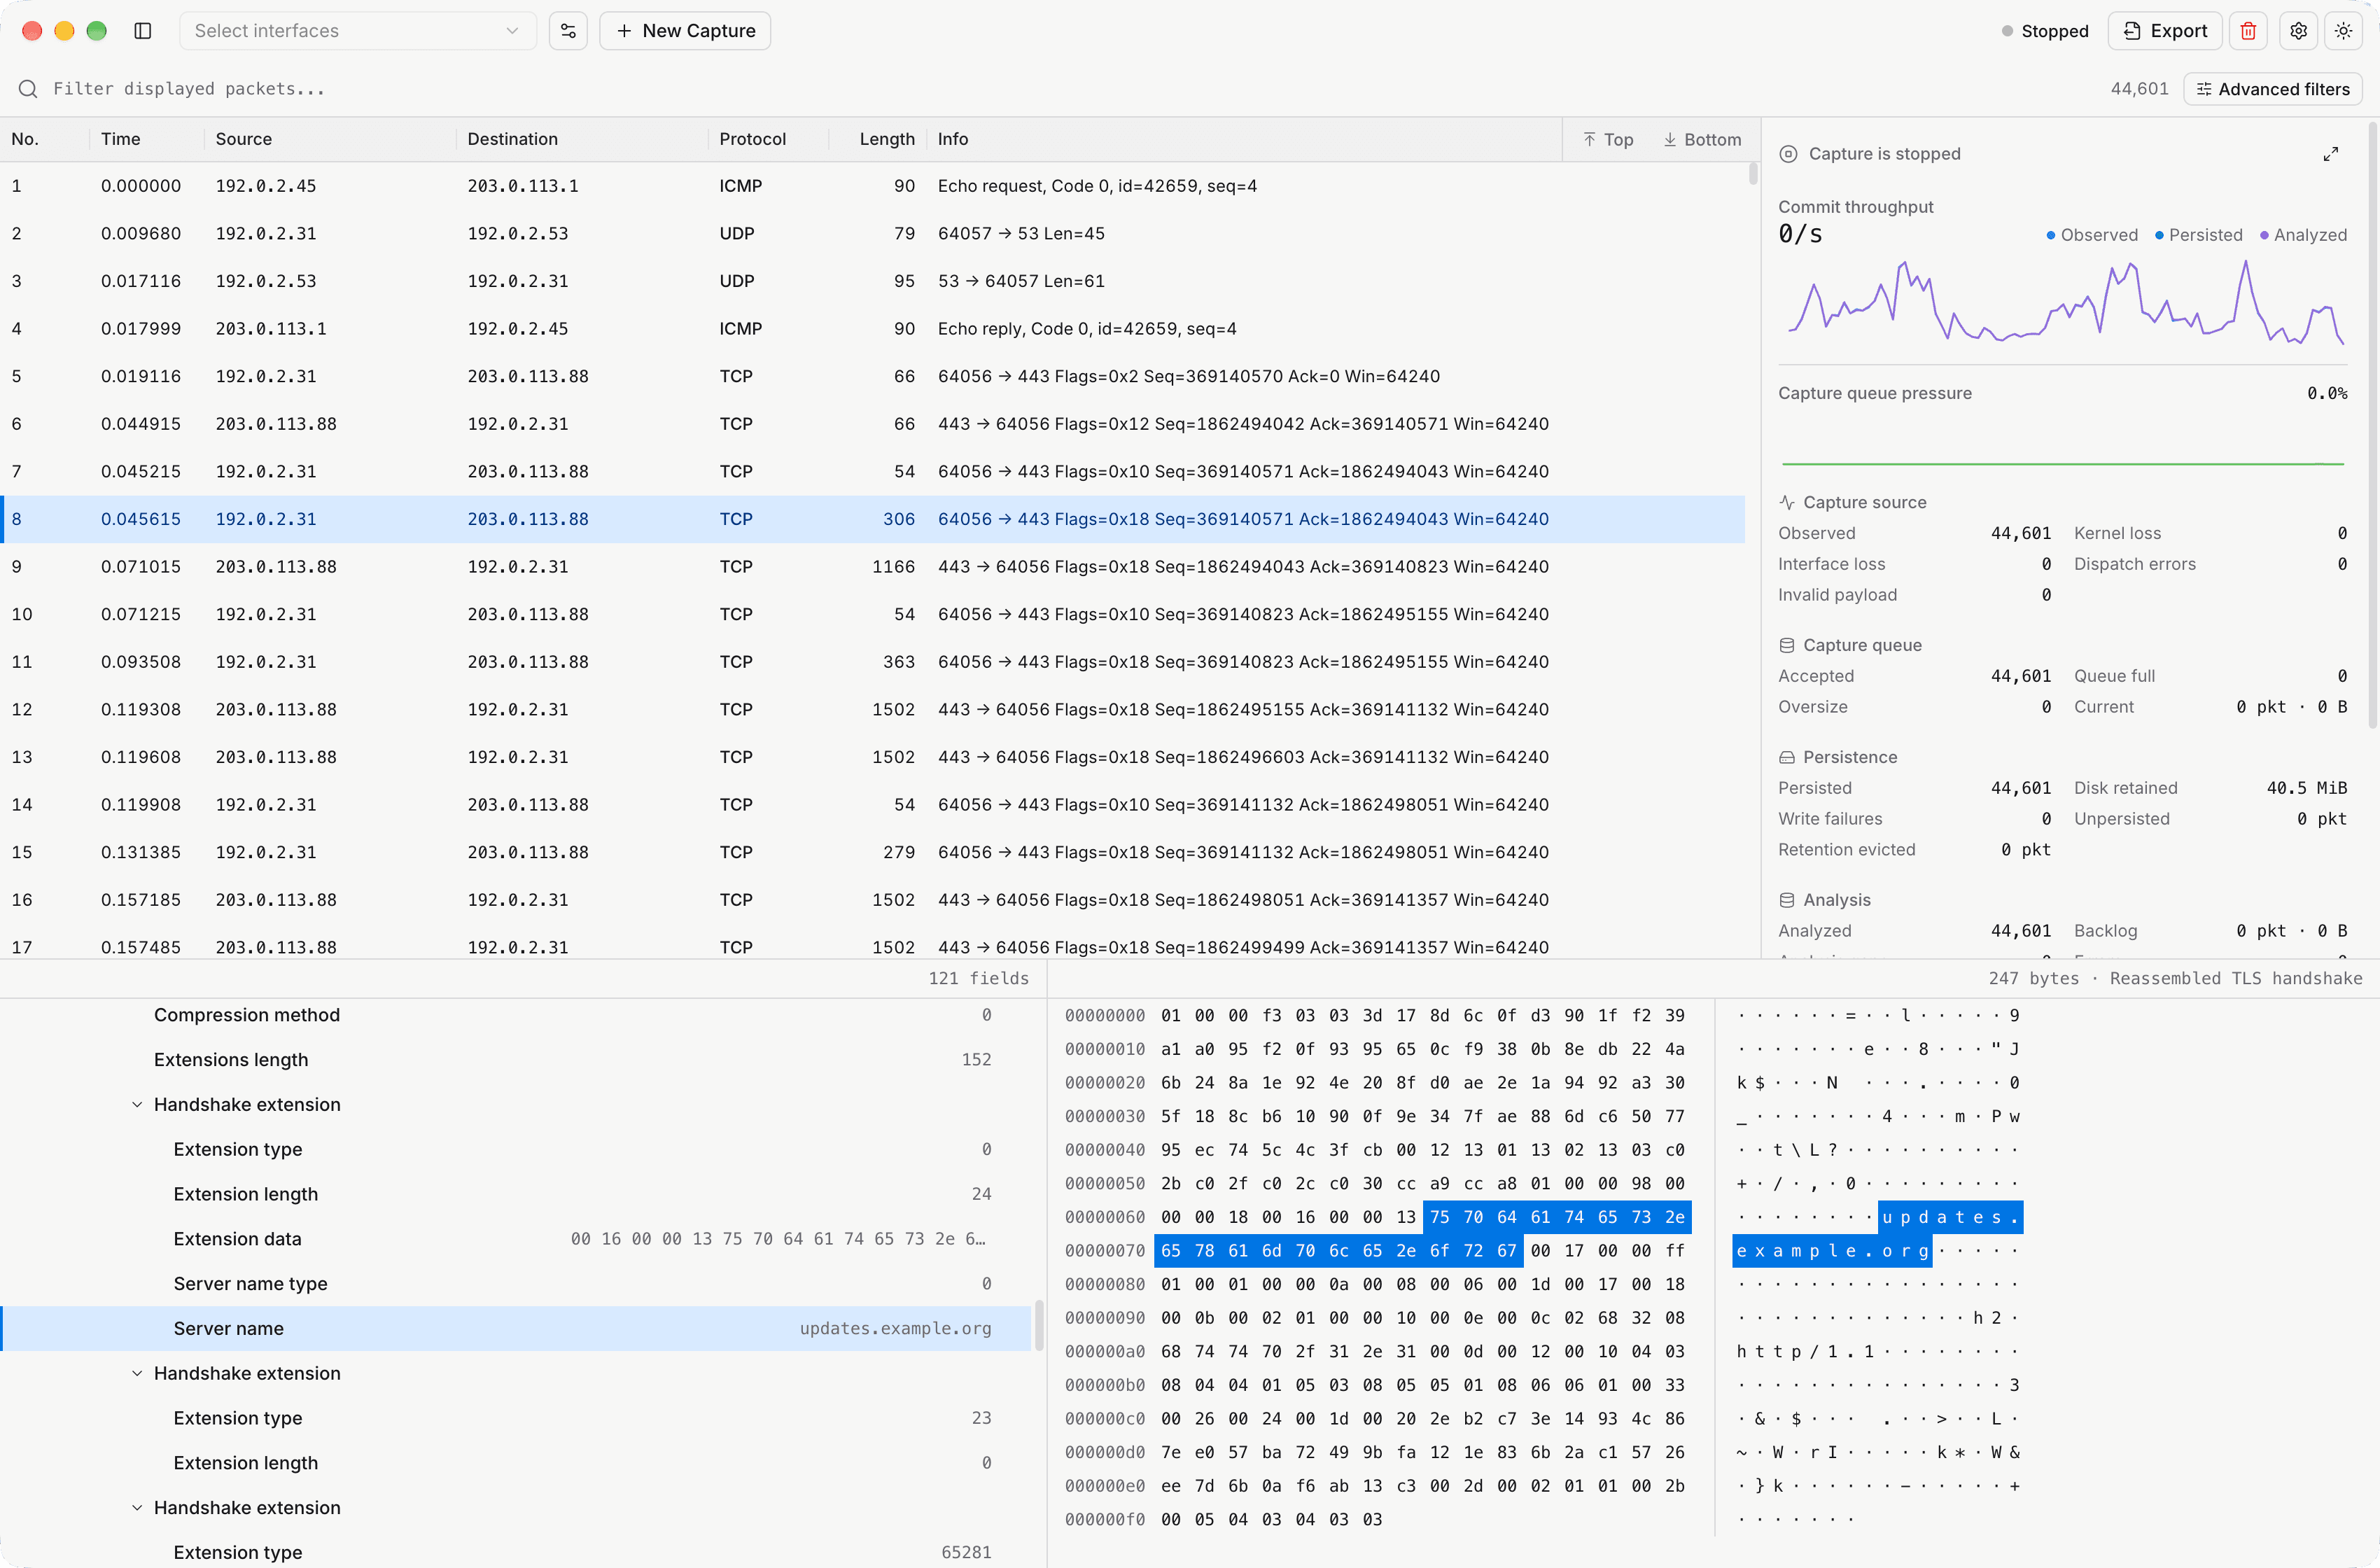Open settings gear icon
Viewport: 2380px width, 1568px height.
pos(2299,31)
